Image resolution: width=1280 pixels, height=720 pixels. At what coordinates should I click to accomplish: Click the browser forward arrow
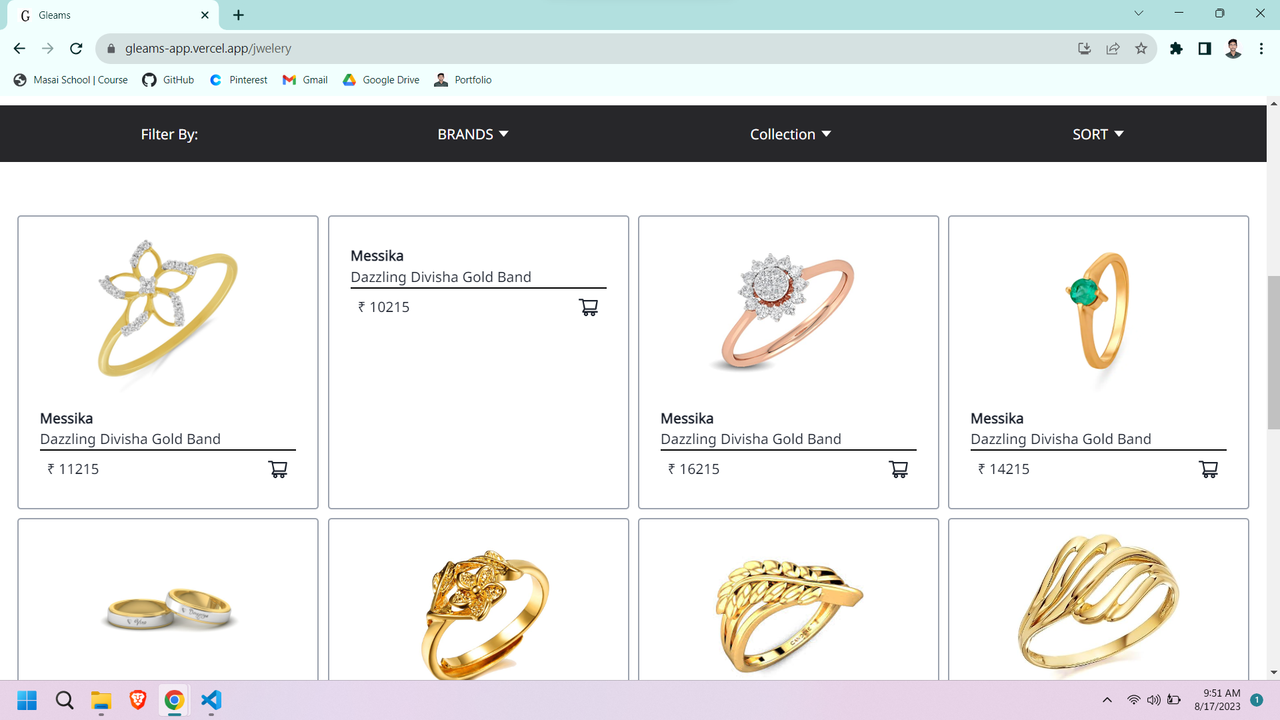click(x=47, y=48)
